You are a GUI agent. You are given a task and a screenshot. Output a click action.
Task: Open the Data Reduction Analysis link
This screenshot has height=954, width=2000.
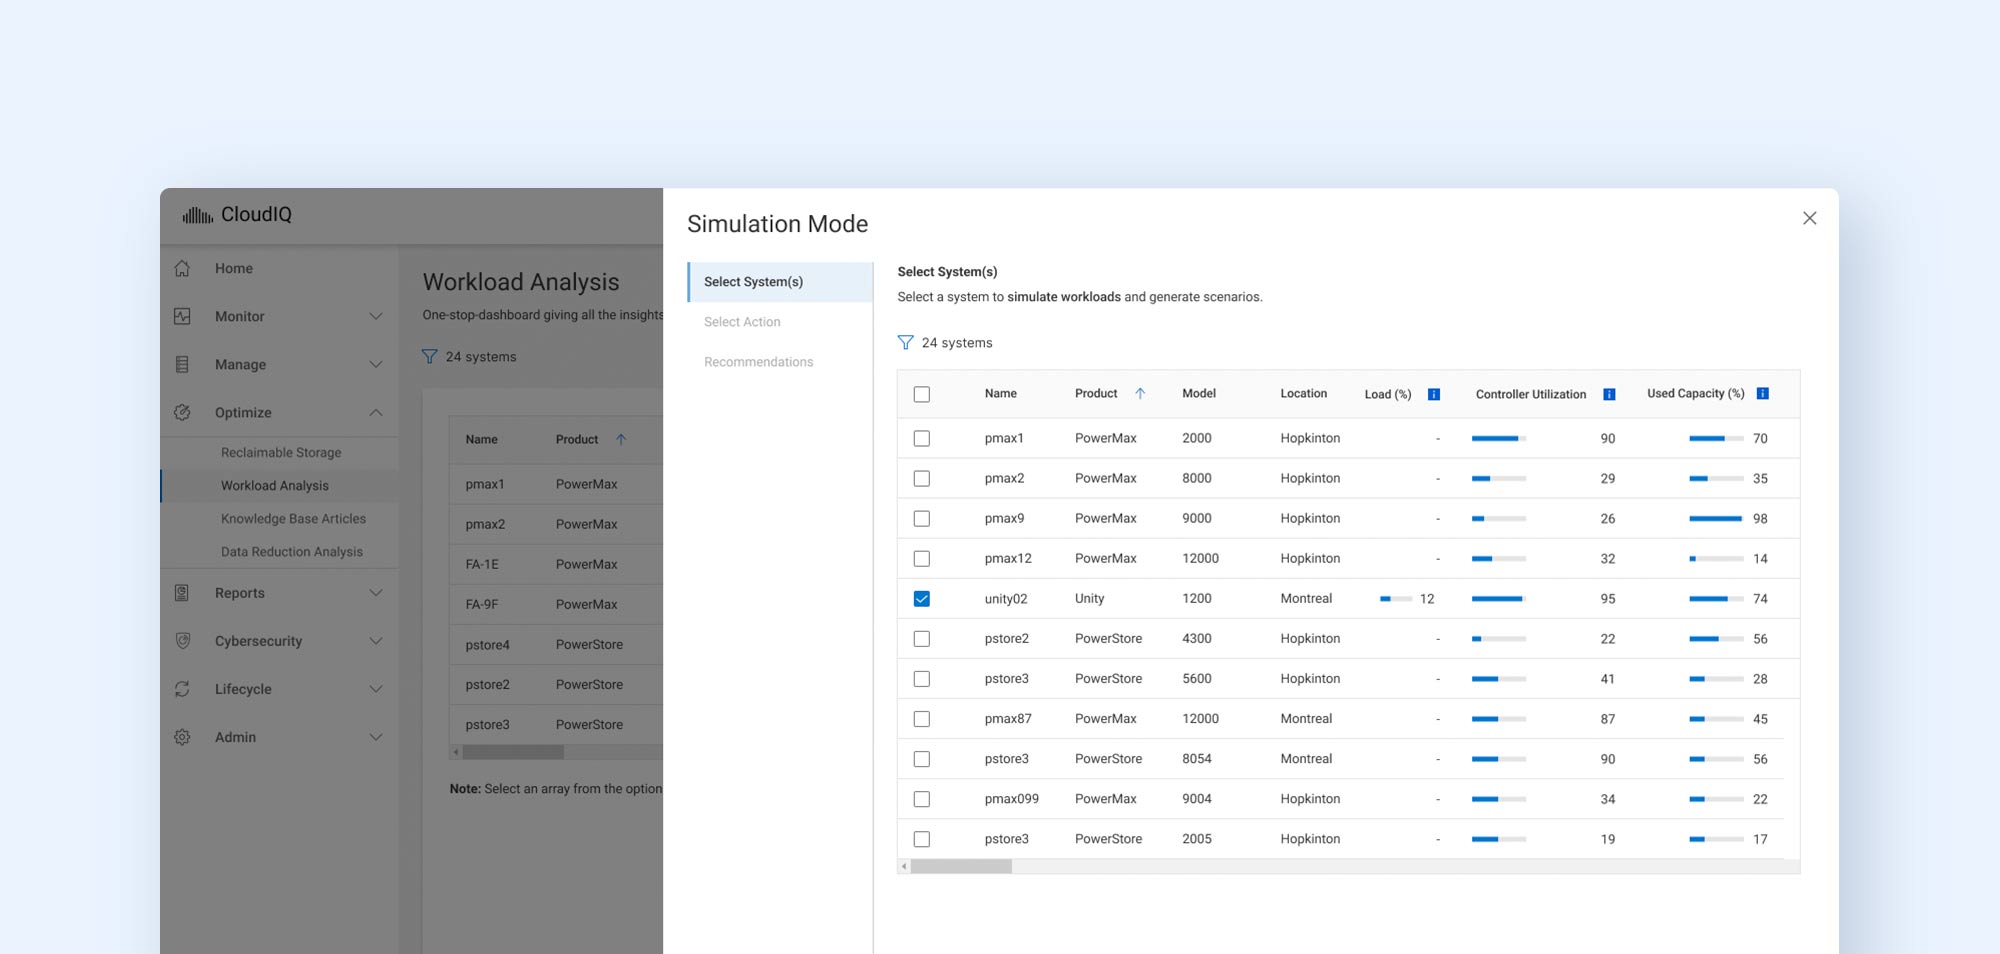point(291,552)
